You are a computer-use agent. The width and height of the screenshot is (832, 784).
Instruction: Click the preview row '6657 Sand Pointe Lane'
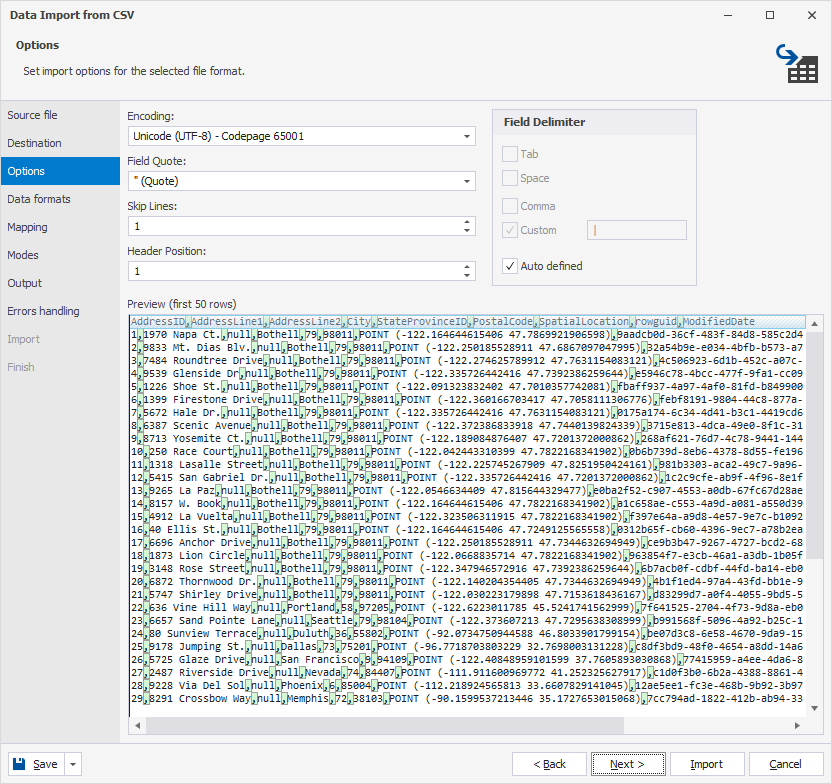click(467, 621)
